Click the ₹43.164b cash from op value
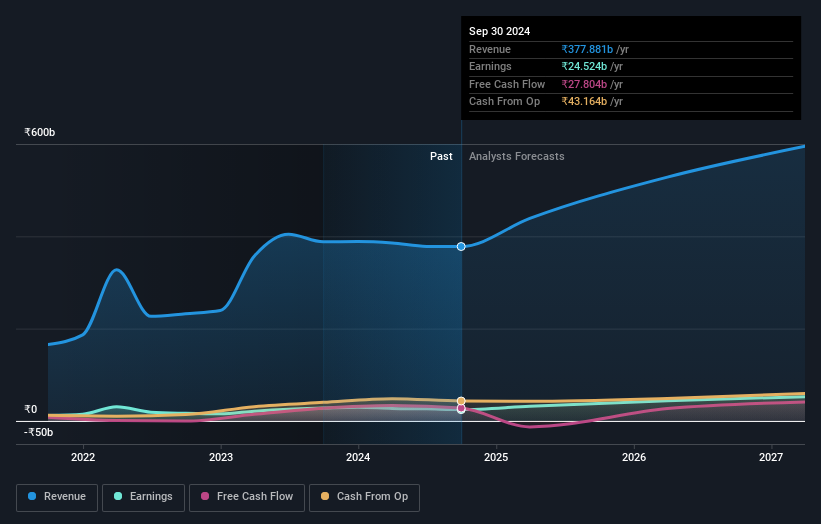 point(584,102)
